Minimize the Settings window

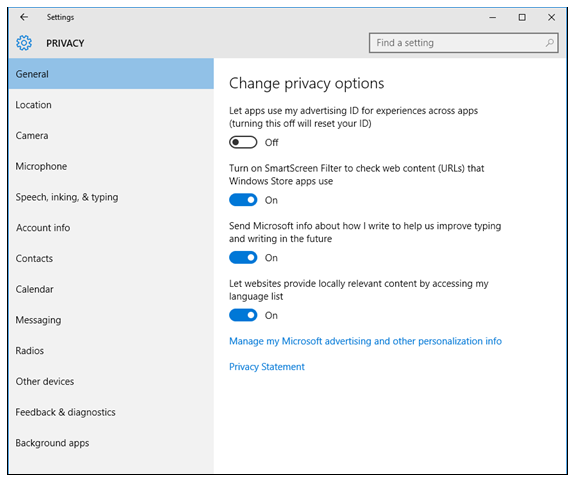pos(492,17)
